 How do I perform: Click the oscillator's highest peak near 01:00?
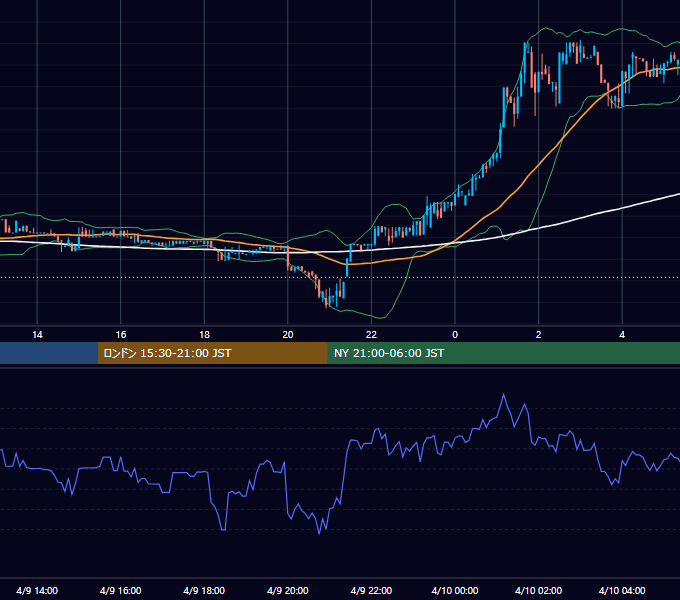pyautogui.click(x=503, y=394)
